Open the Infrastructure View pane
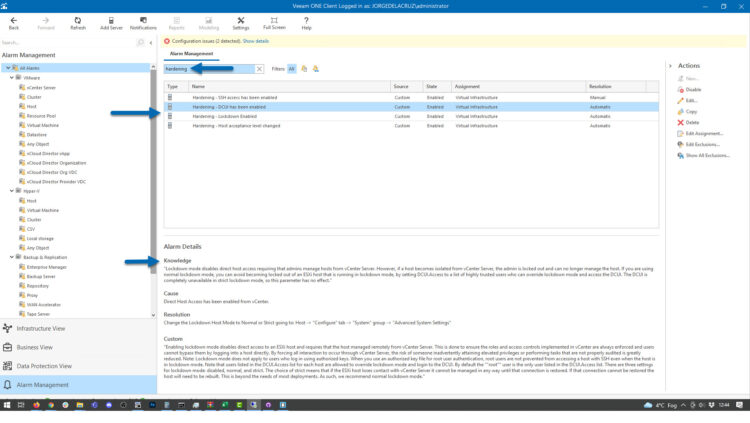 click(x=78, y=329)
